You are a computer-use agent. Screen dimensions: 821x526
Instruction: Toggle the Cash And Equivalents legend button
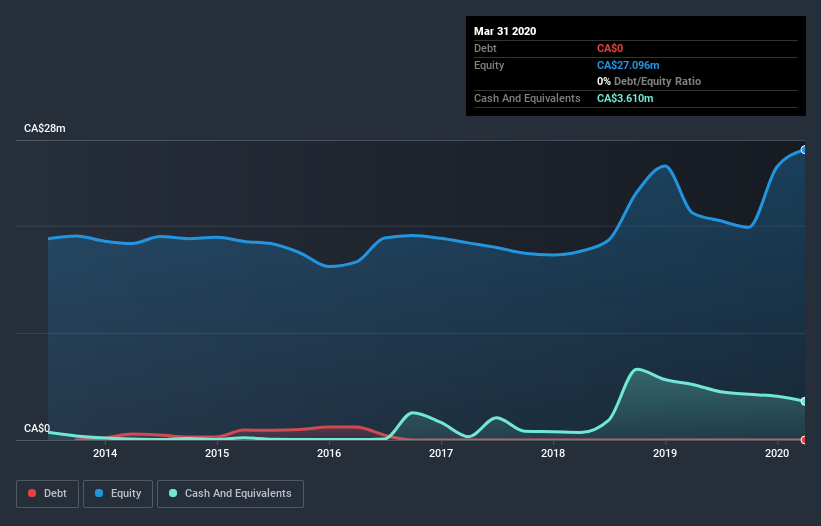click(230, 494)
